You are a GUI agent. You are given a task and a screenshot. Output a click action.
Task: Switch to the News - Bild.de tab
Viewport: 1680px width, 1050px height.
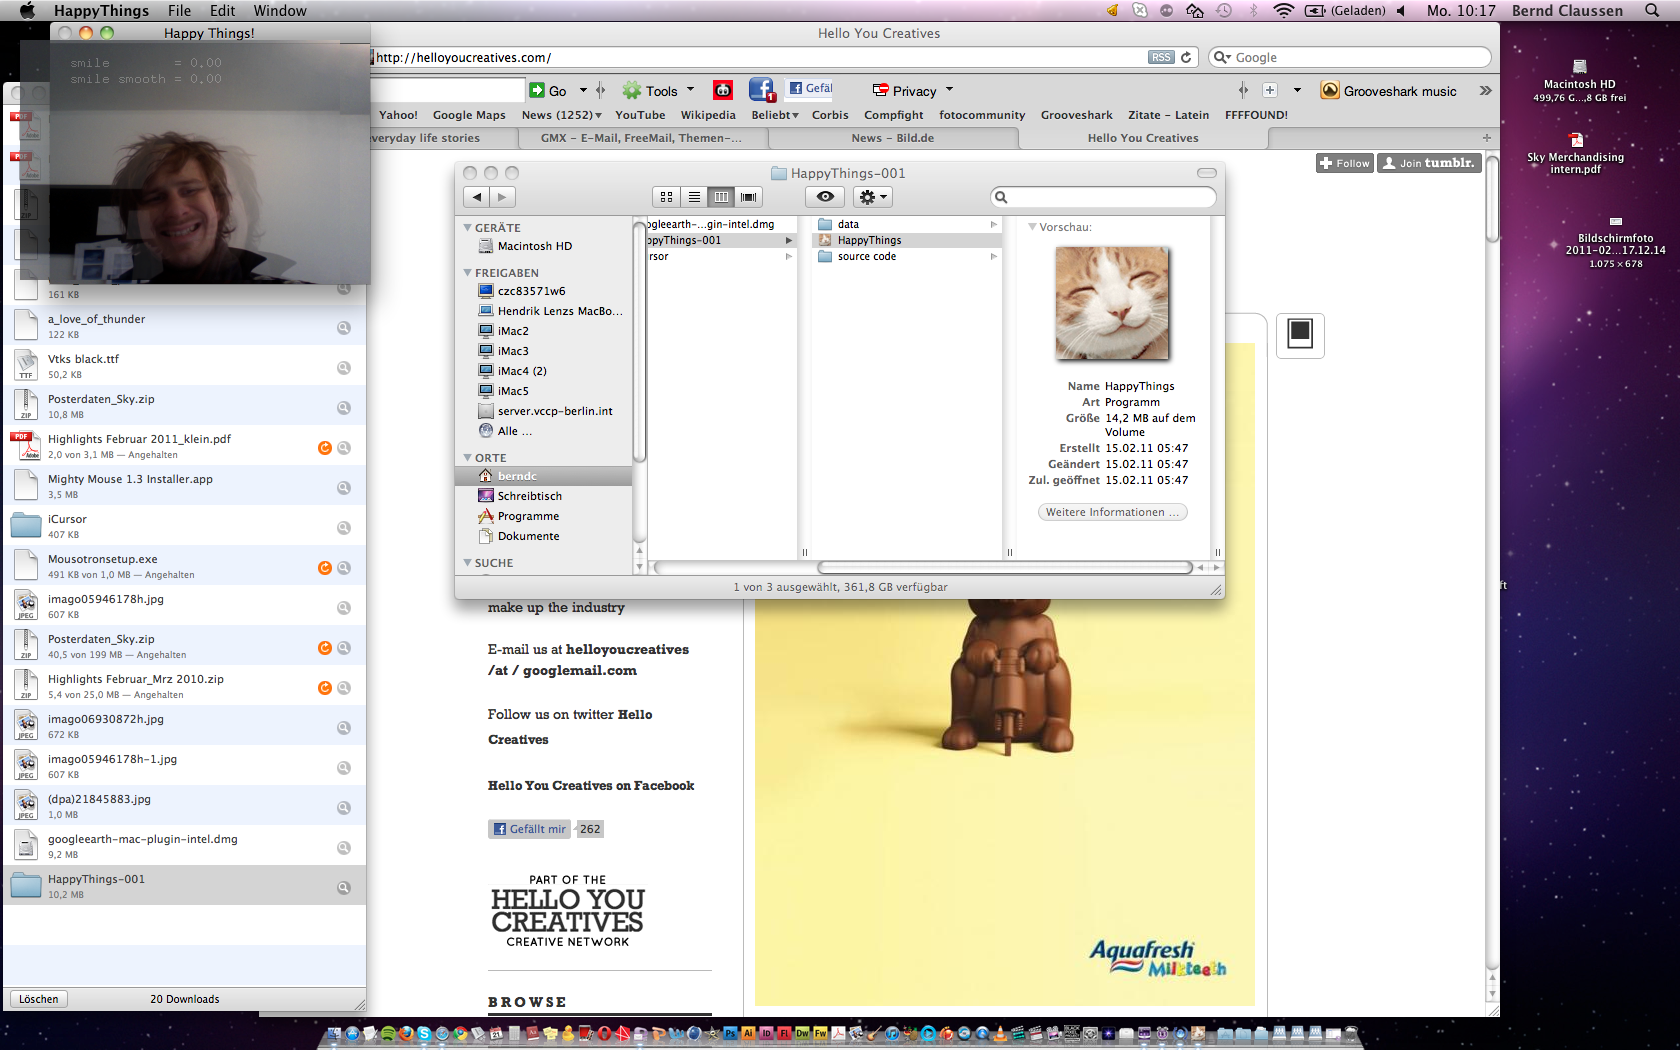892,138
